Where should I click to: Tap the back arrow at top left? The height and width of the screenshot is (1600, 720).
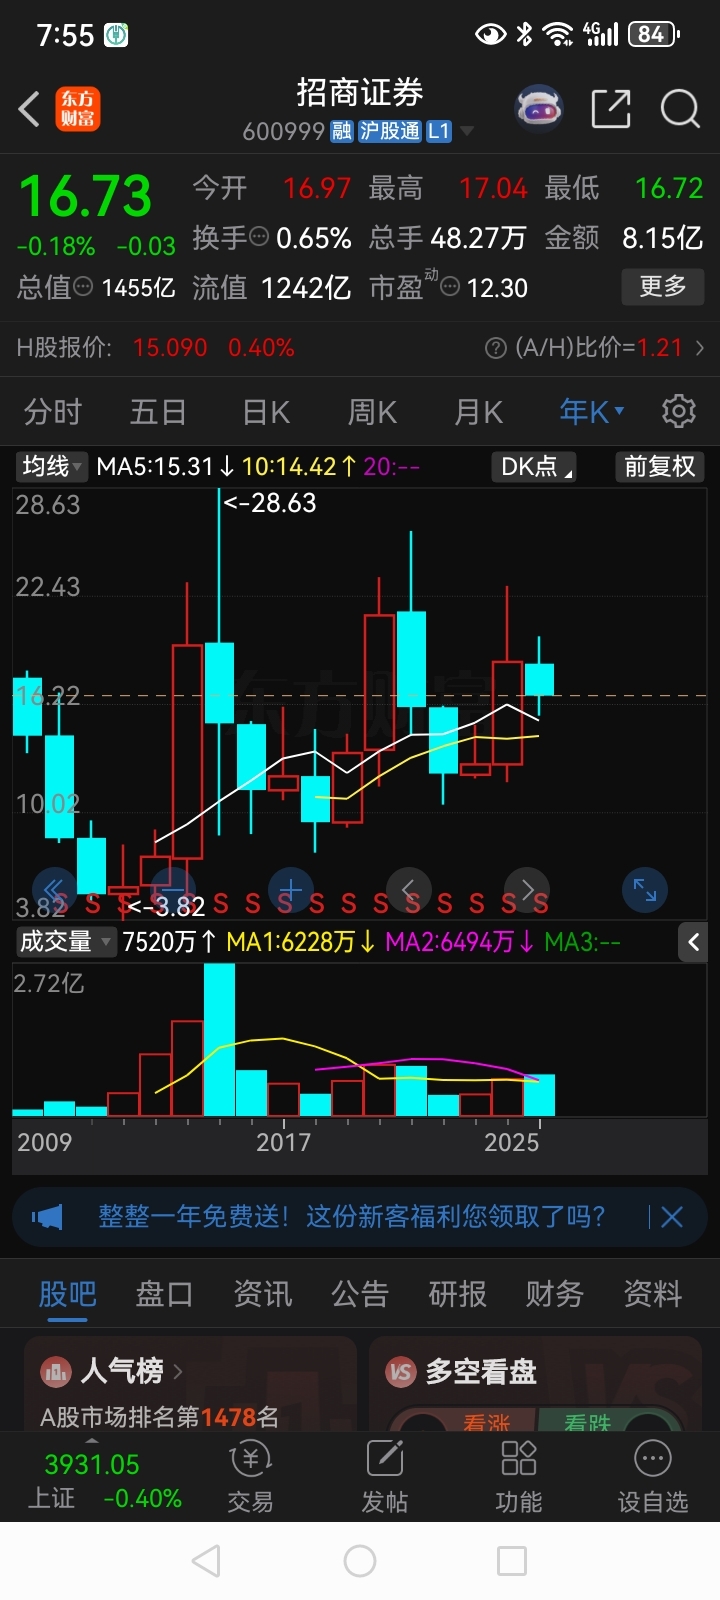click(29, 109)
